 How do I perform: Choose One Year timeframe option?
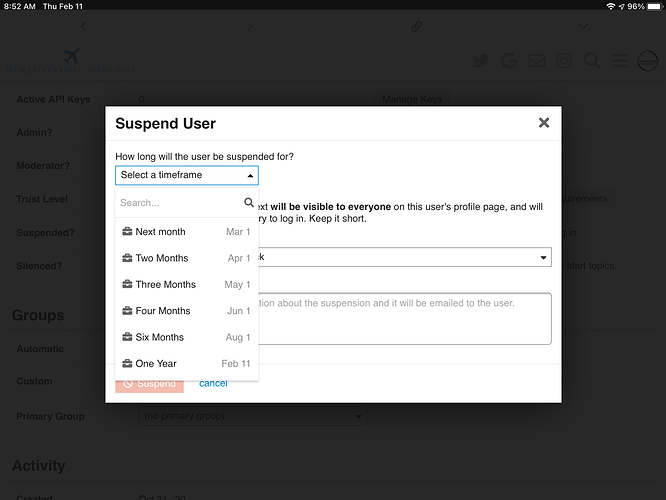point(186,363)
